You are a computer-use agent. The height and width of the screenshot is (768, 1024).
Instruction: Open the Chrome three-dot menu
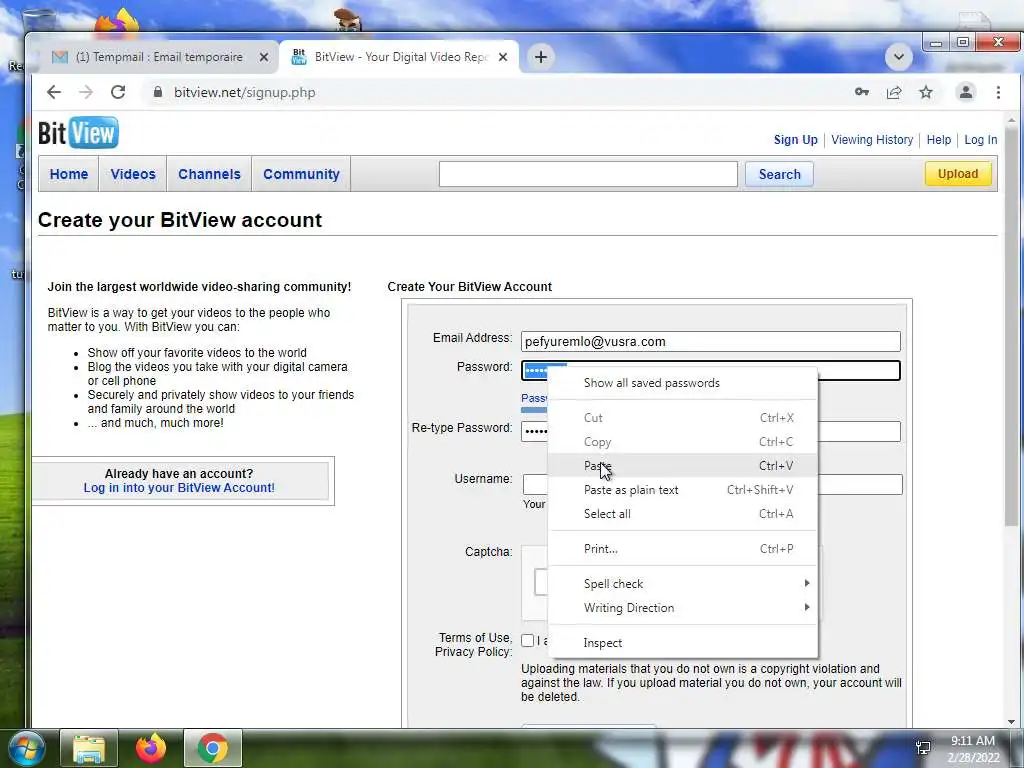tap(998, 92)
